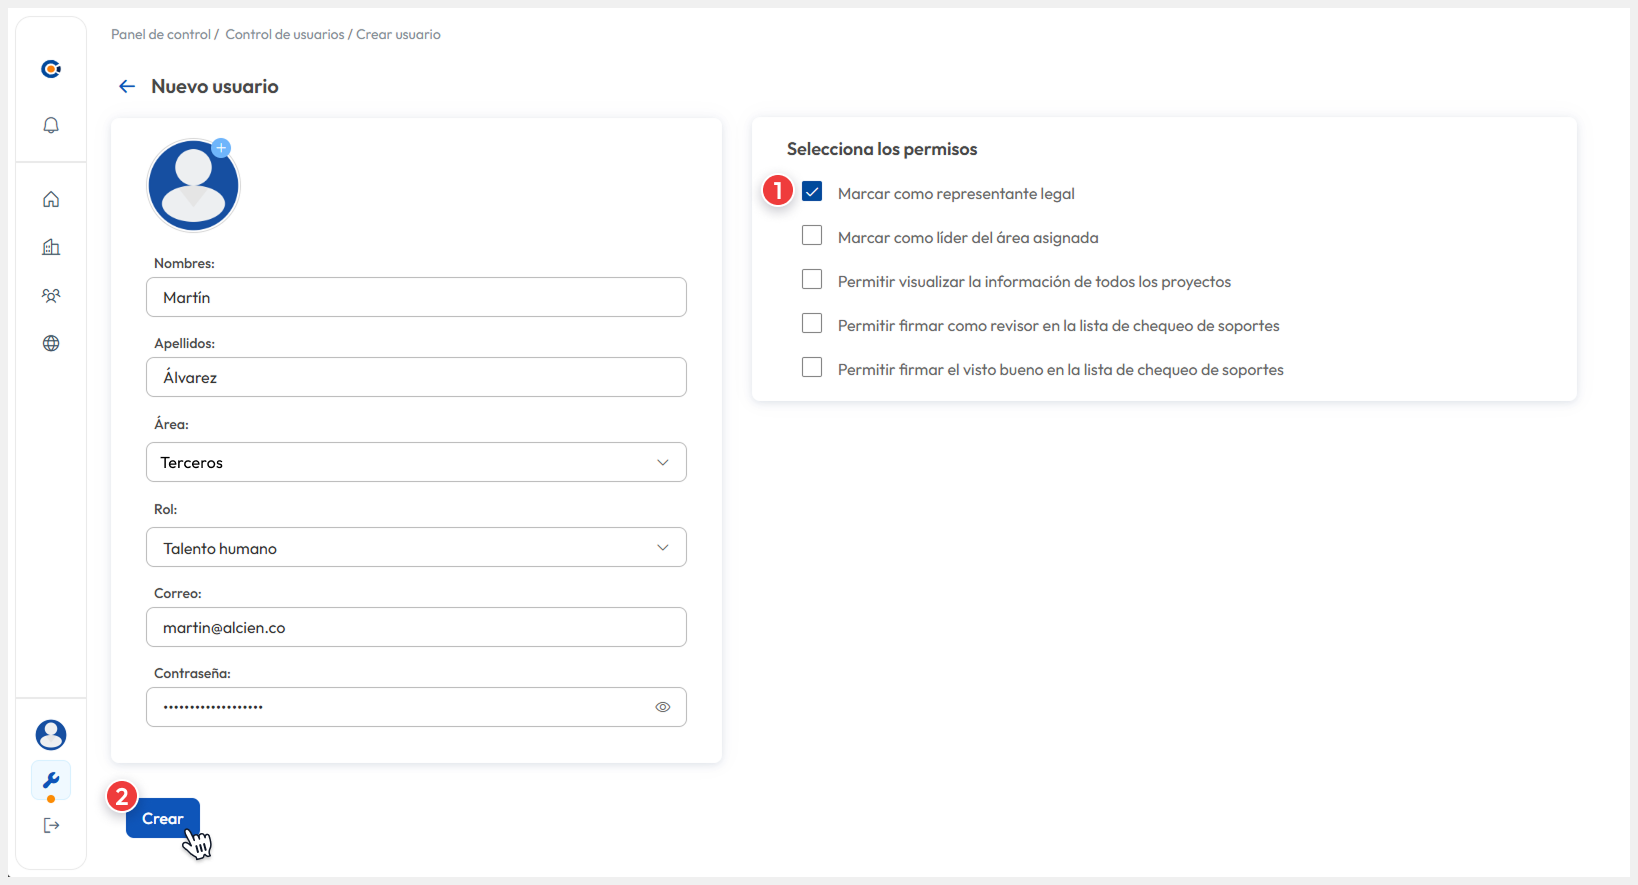The width and height of the screenshot is (1638, 885).
Task: Click the Correo input field
Action: (x=416, y=627)
